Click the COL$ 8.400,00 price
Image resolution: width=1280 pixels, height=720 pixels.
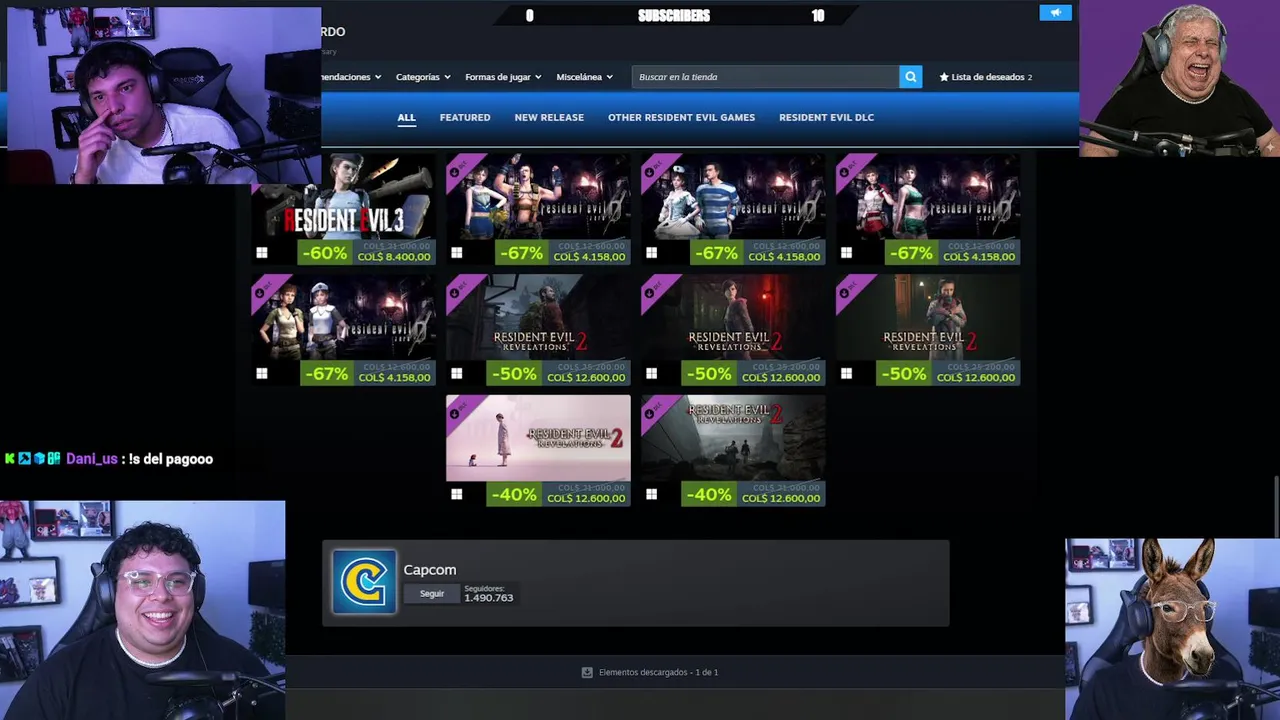pos(394,257)
